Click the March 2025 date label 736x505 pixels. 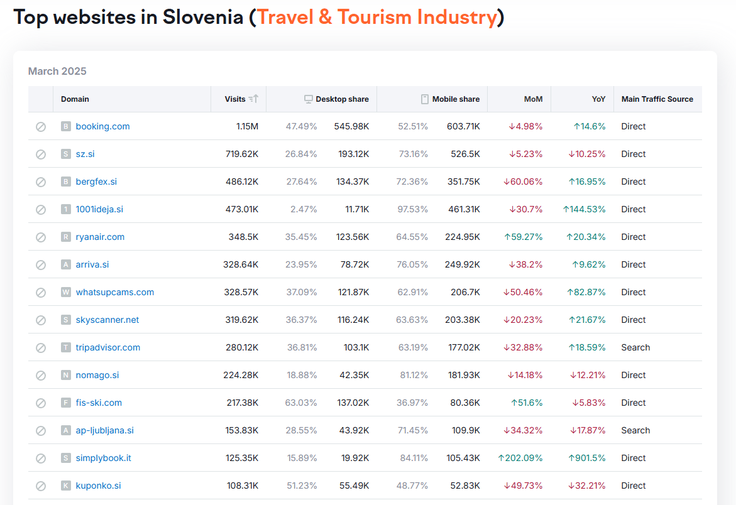click(x=57, y=71)
